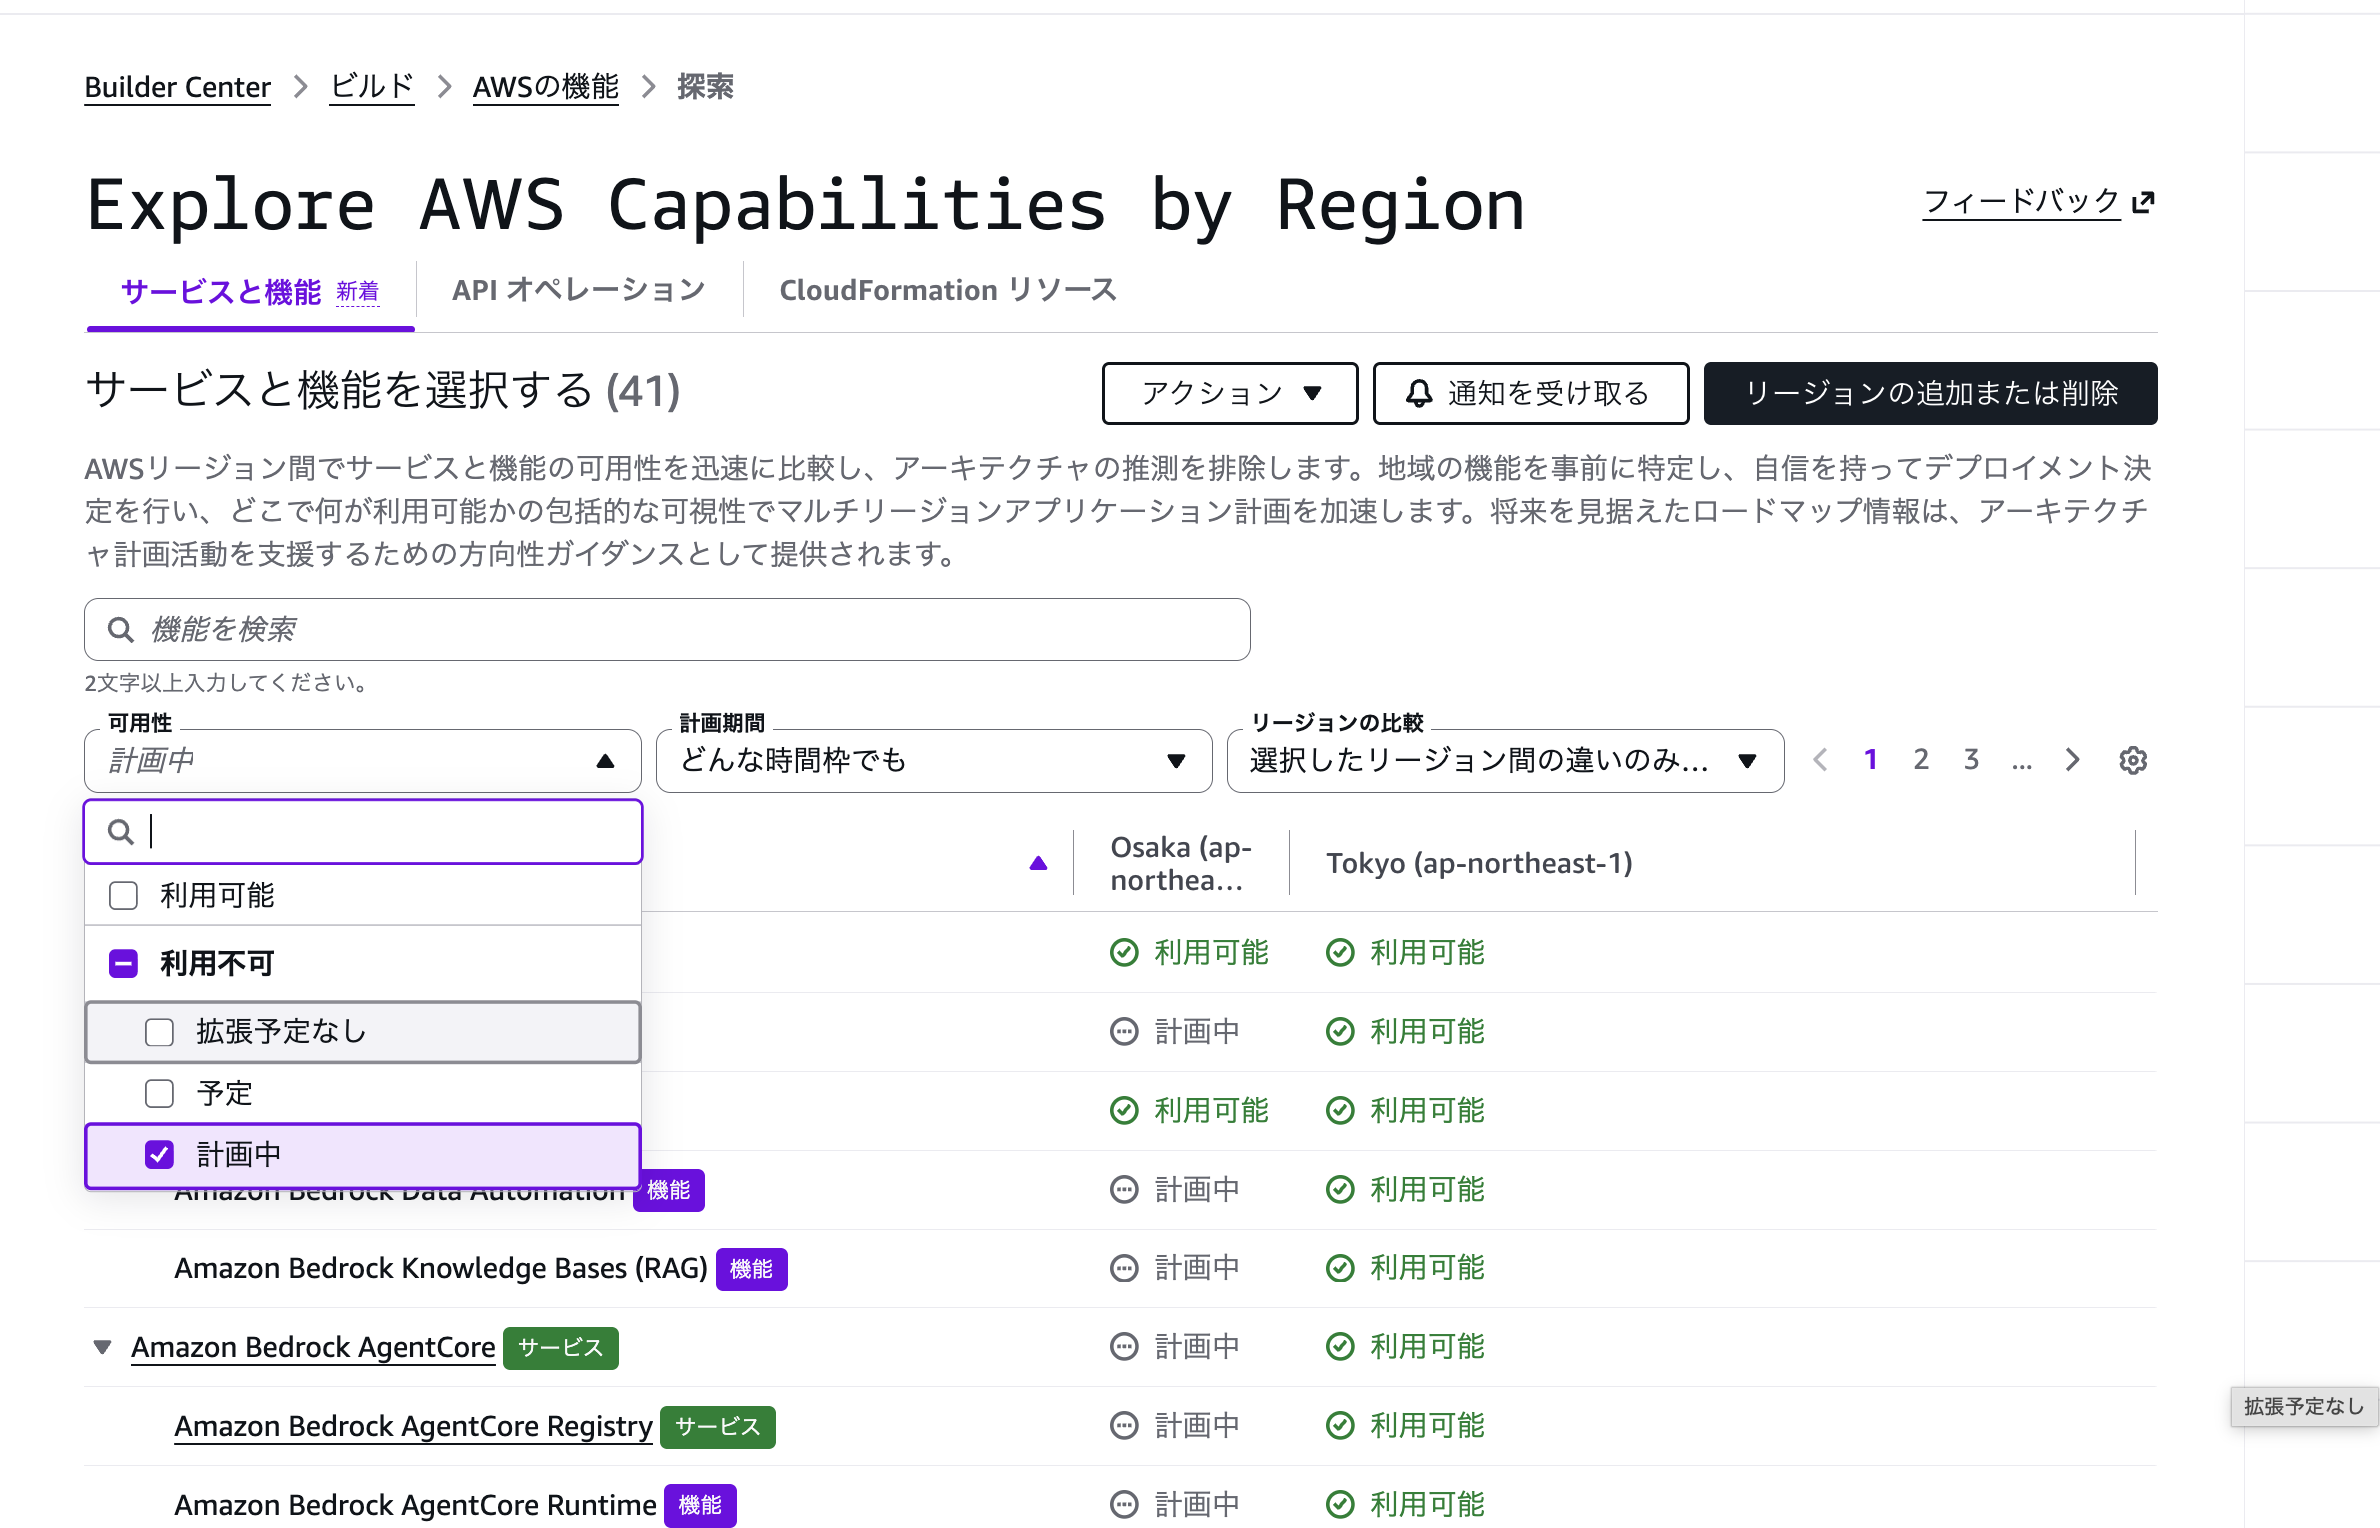This screenshot has width=2380, height=1528.
Task: Open the ビルド breadcrumb link
Action: 372,87
